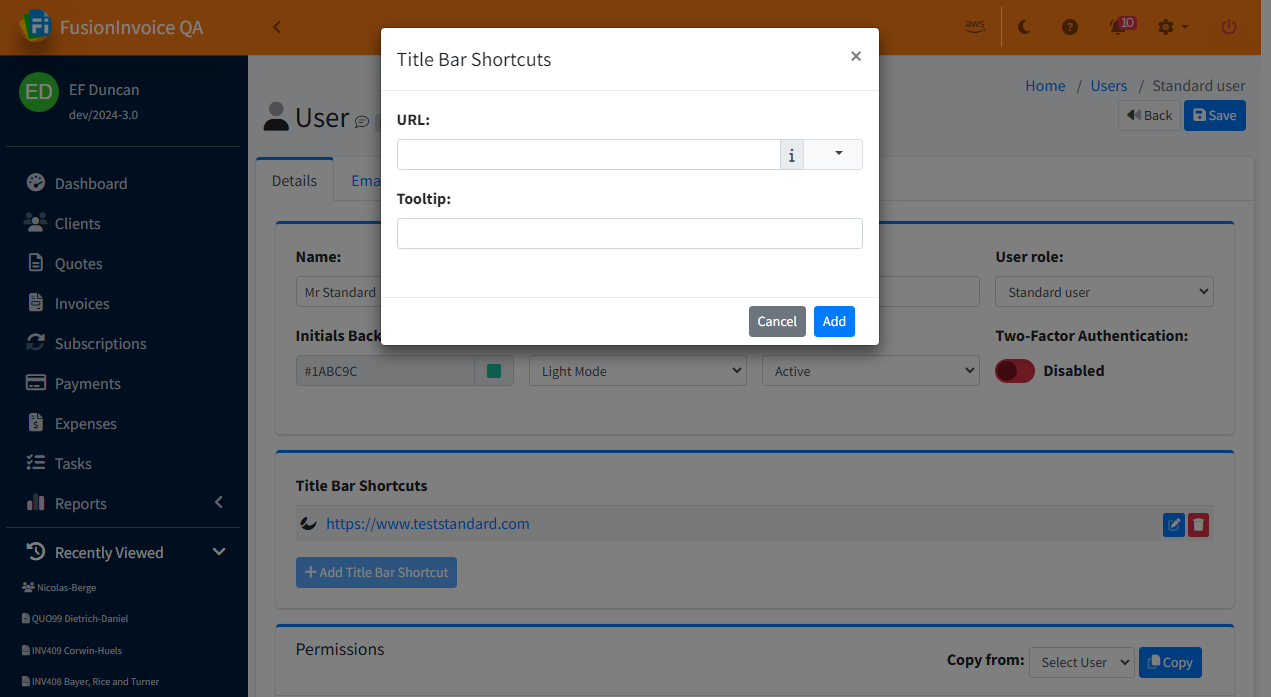The image size is (1271, 697).
Task: Click the info icon beside URL field
Action: [791, 155]
